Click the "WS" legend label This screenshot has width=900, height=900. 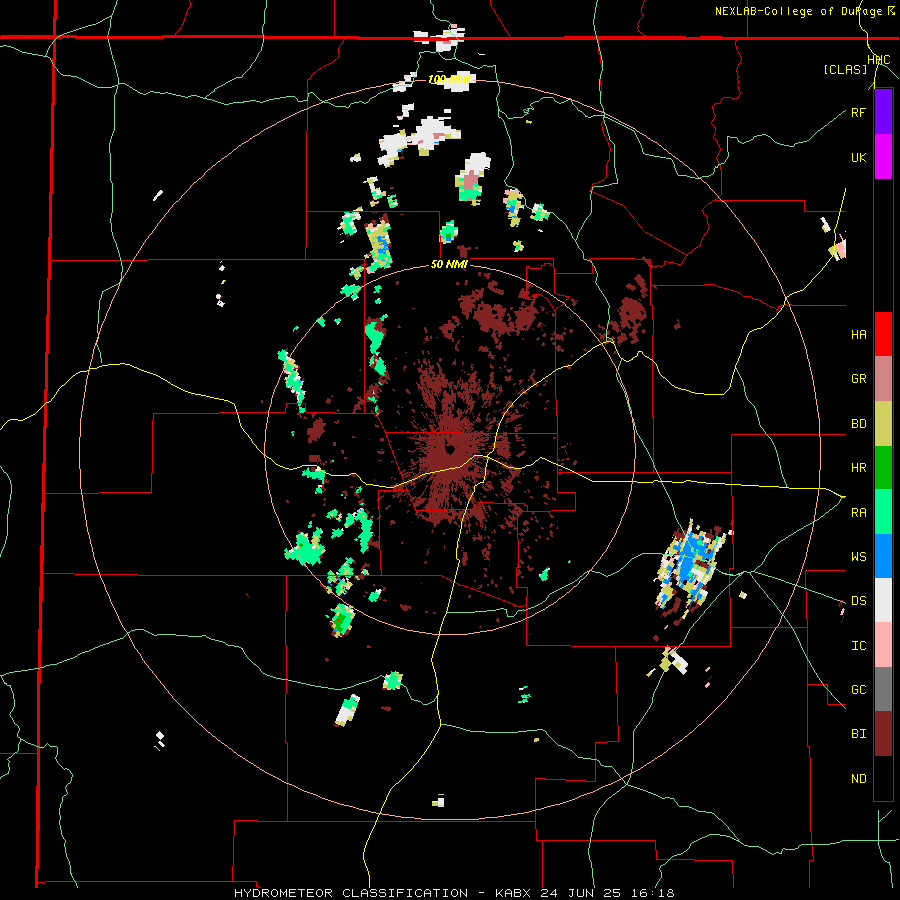point(858,557)
